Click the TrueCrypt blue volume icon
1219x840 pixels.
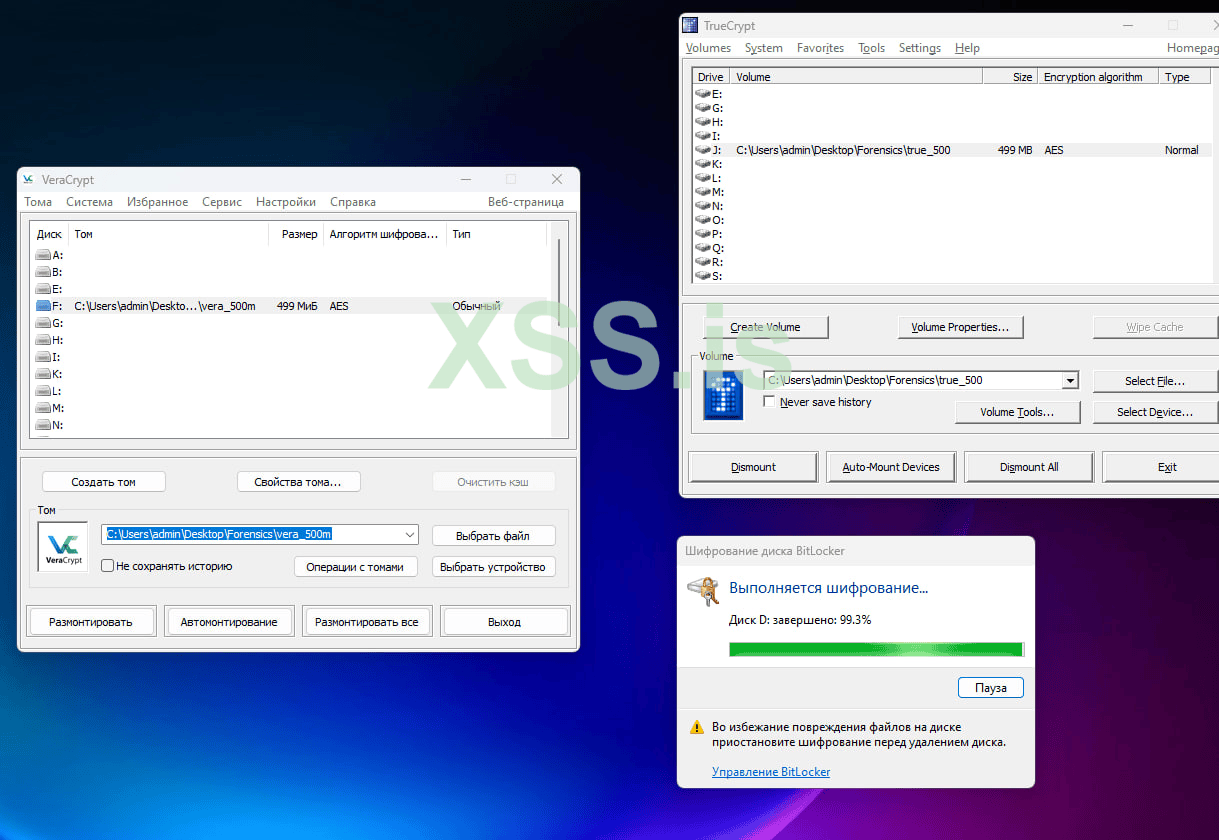click(x=723, y=394)
